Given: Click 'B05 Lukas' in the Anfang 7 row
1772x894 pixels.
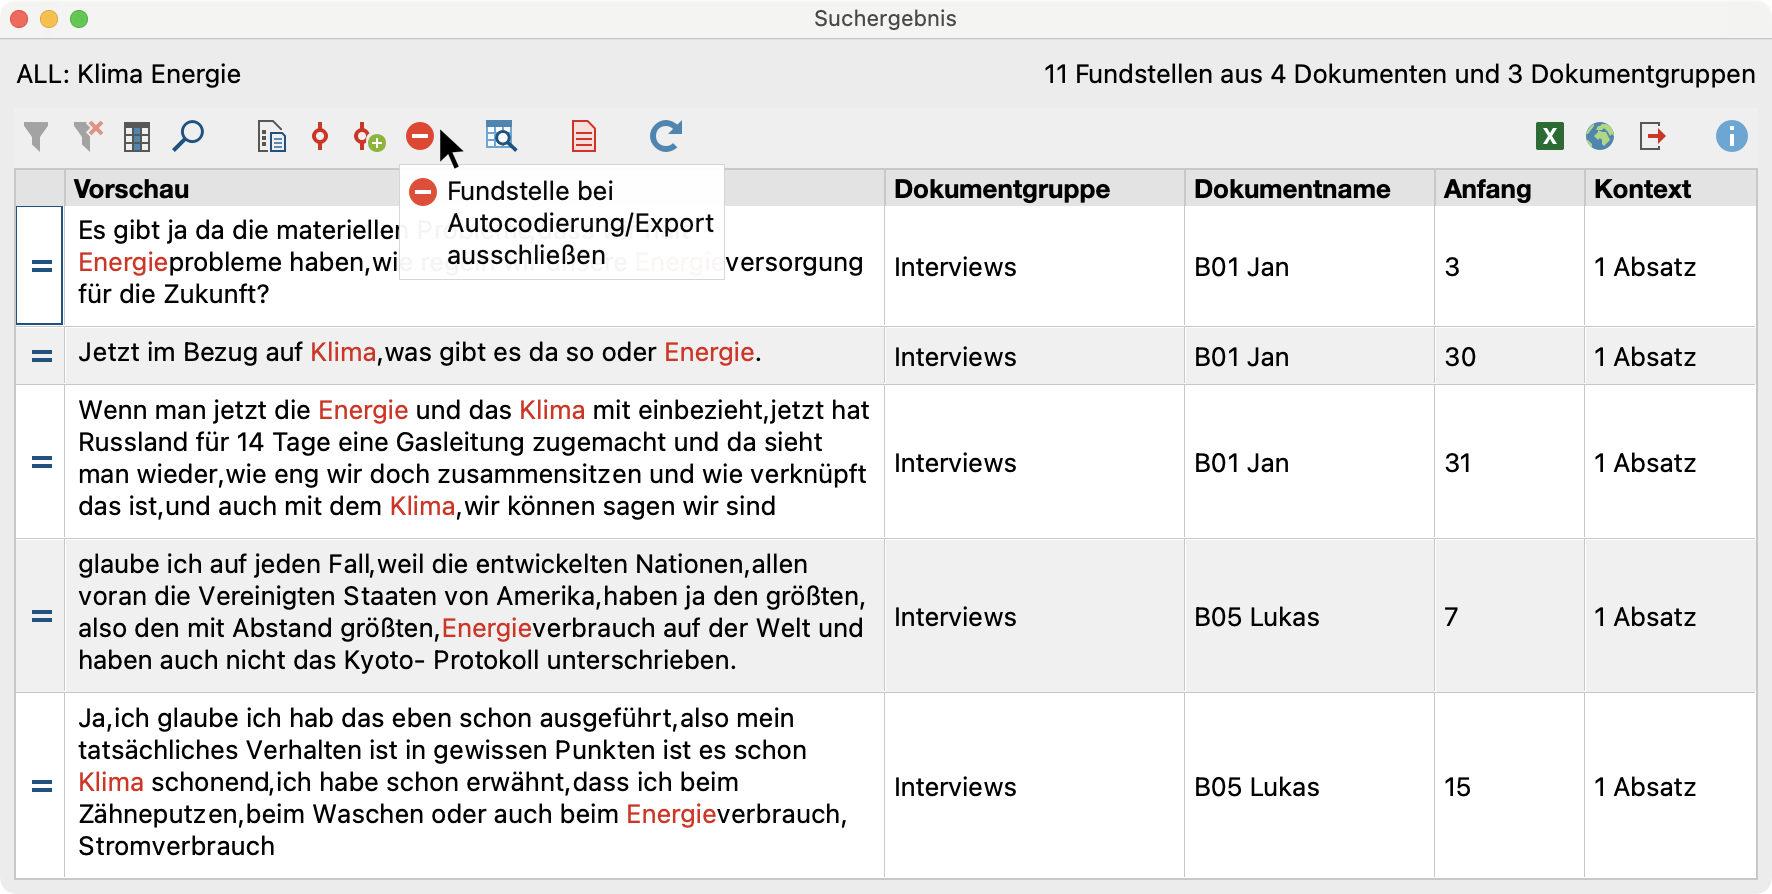Looking at the screenshot, I should (x=1257, y=617).
